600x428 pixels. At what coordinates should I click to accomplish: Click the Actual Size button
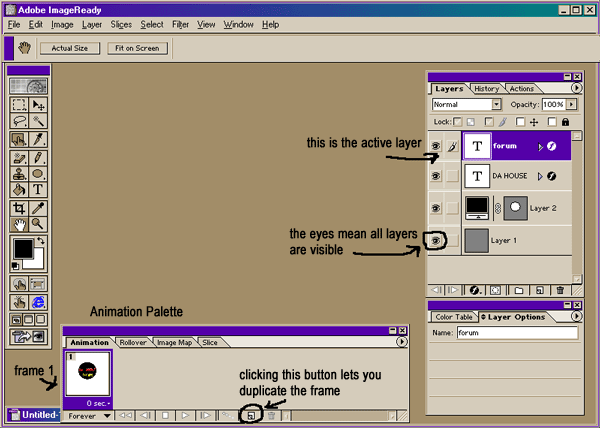coord(70,47)
